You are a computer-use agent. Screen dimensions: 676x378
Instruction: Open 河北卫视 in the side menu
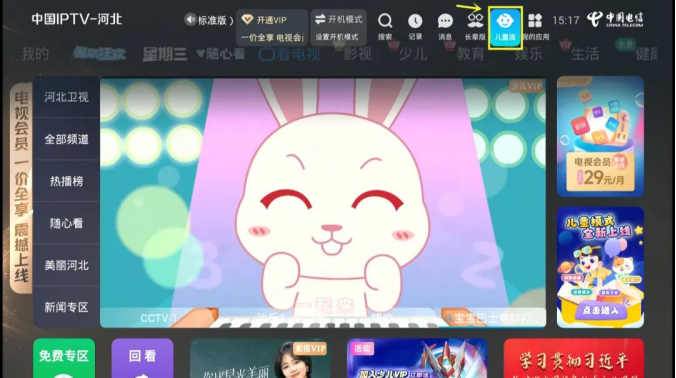pyautogui.click(x=66, y=97)
